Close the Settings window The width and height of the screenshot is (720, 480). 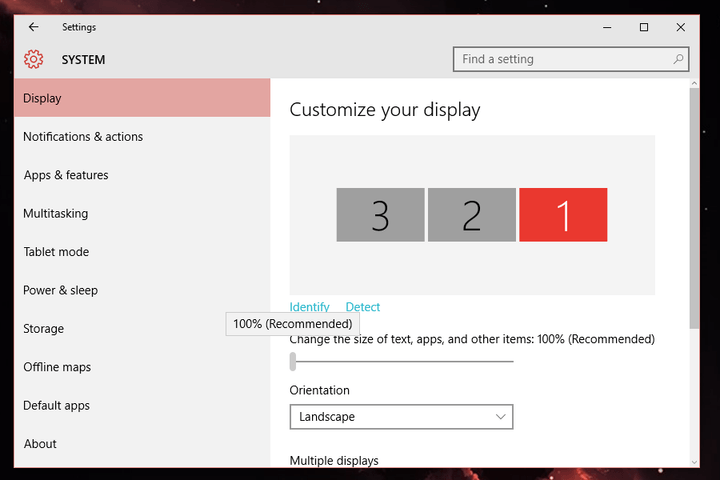click(681, 28)
